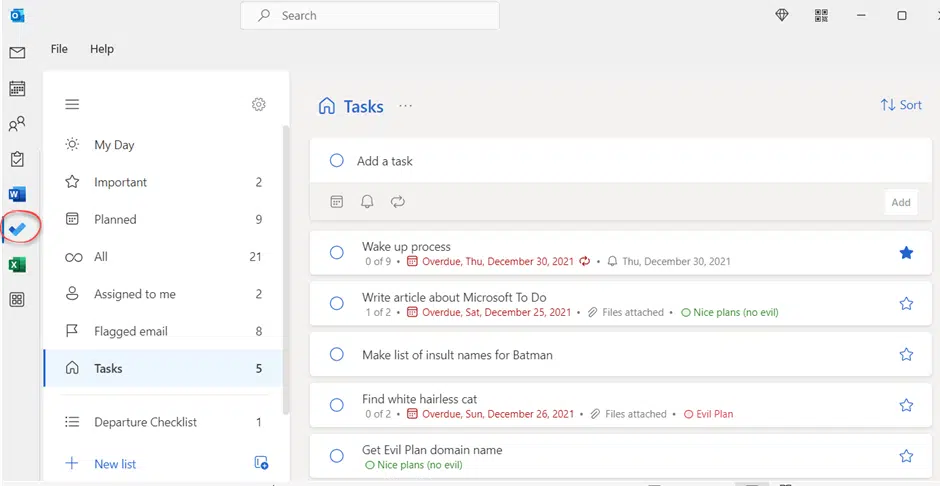Launch Excel from the app rail
The height and width of the screenshot is (486, 940).
17,264
